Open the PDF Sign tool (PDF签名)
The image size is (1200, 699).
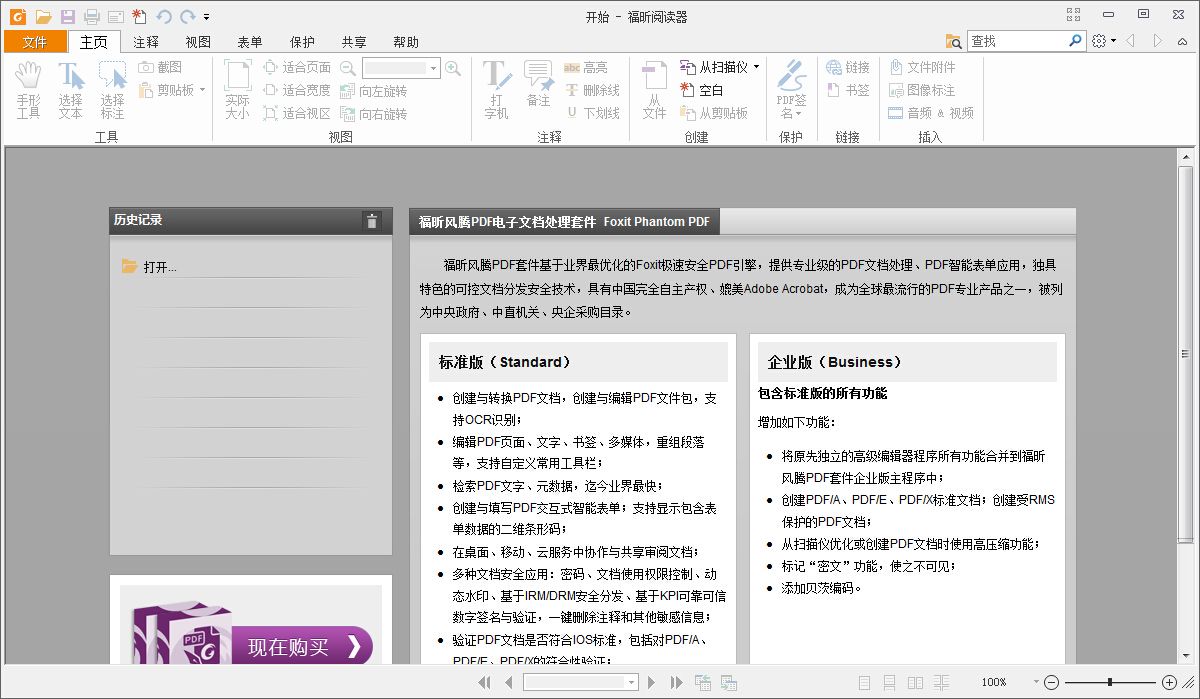[791, 90]
